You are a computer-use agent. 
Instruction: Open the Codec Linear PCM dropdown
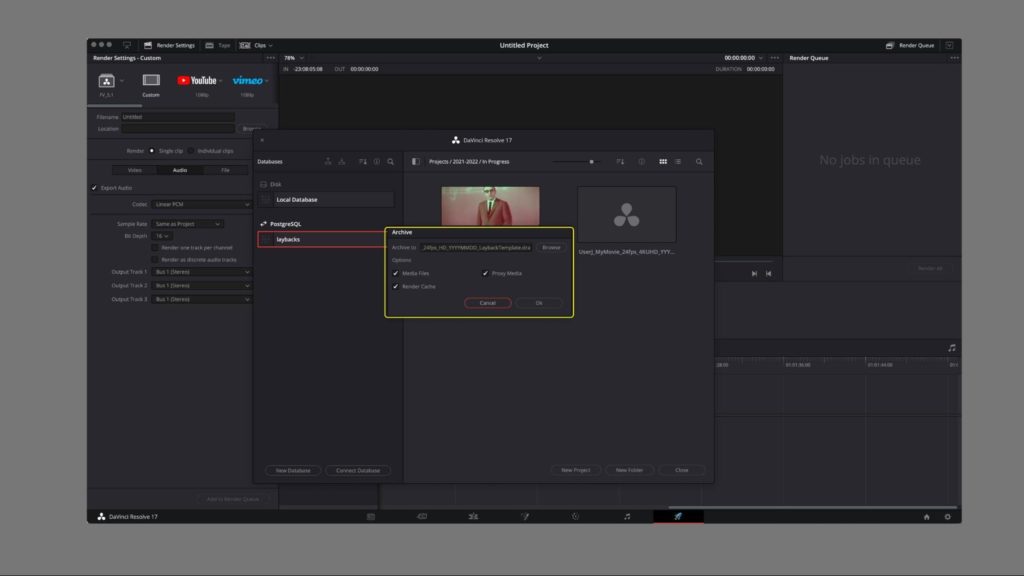pyautogui.click(x=201, y=204)
